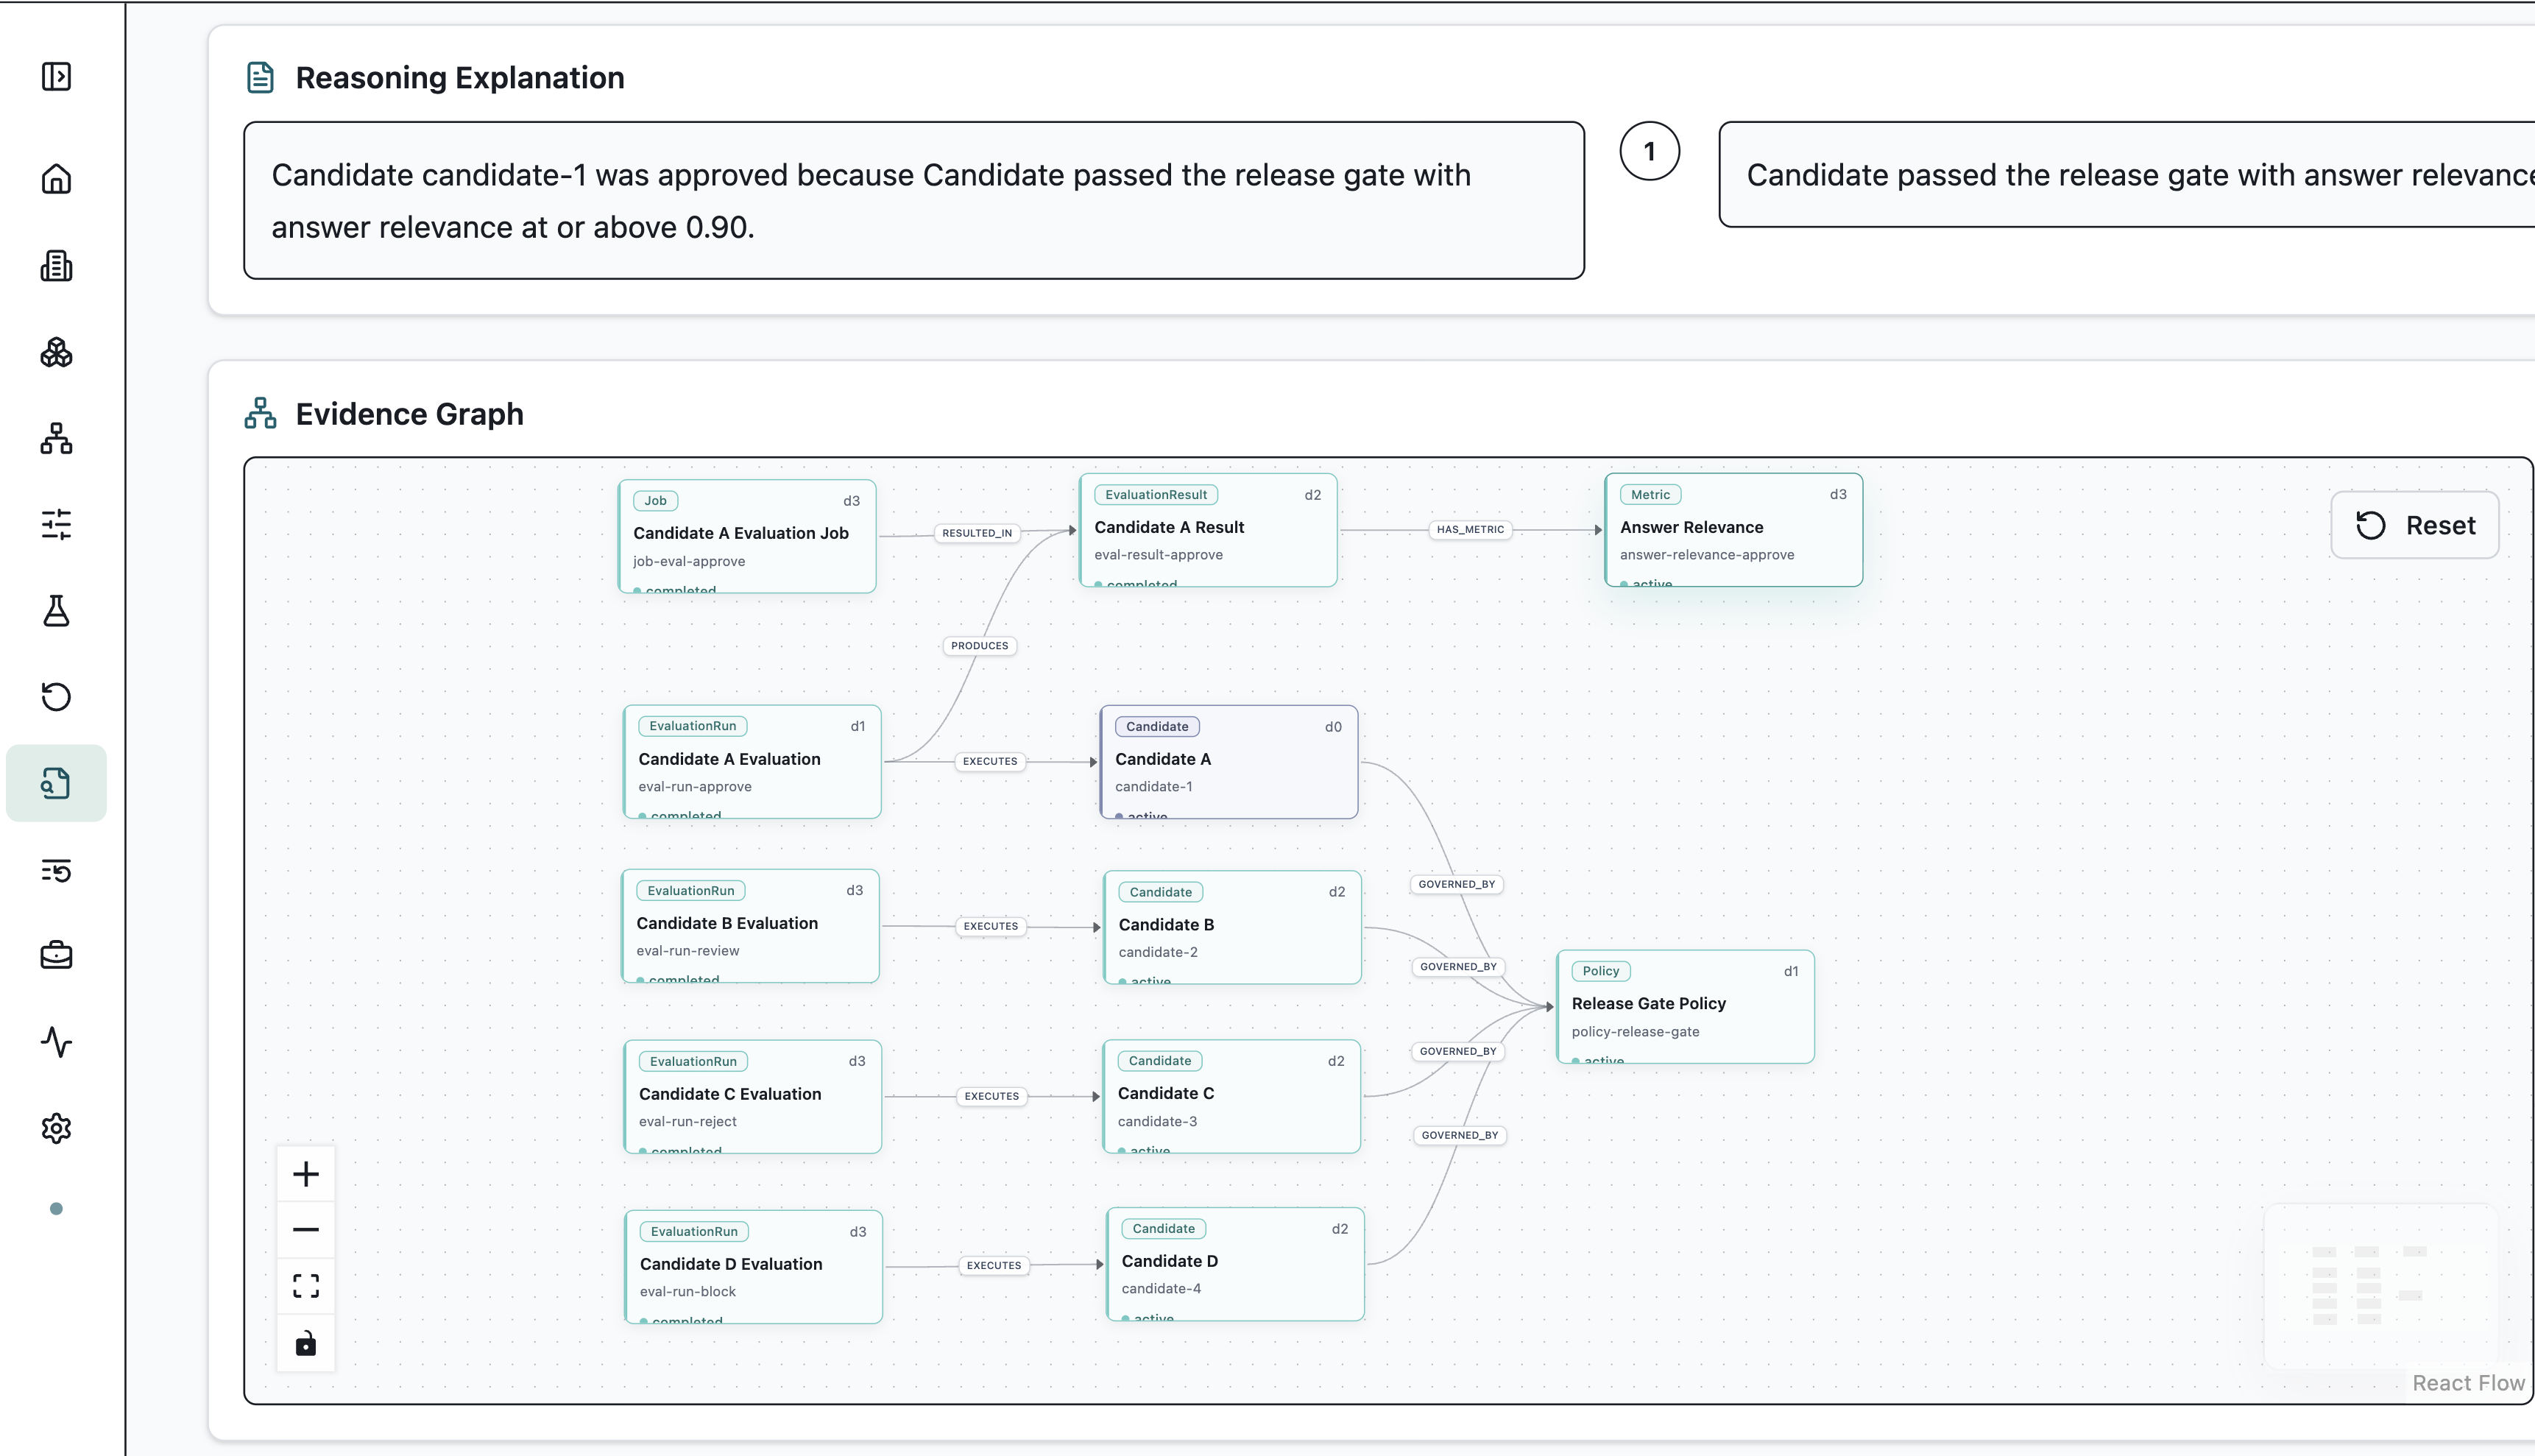2535x1456 pixels.
Task: Select the Release Gate Policy node
Action: pos(1686,1007)
